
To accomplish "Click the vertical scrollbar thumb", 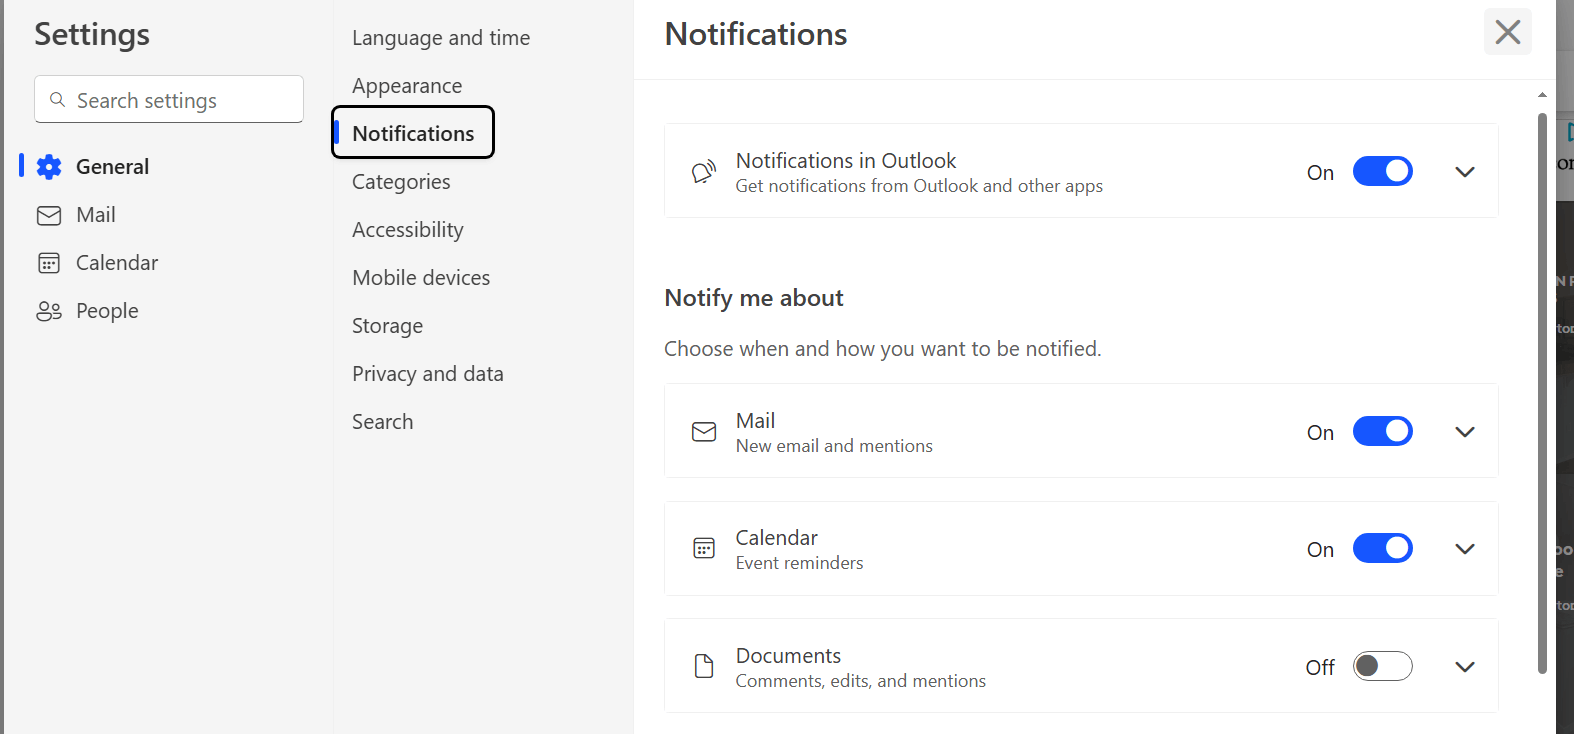I will [x=1542, y=393].
